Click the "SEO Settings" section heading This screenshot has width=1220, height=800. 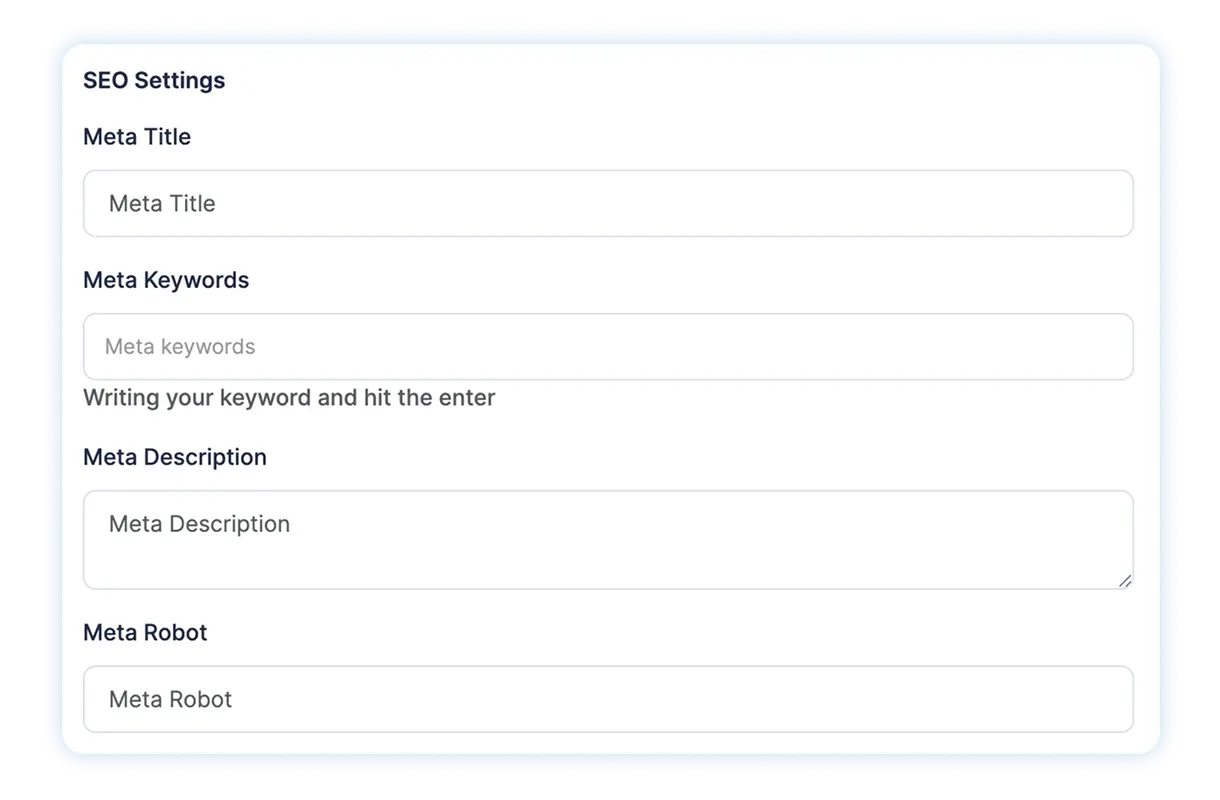click(154, 80)
